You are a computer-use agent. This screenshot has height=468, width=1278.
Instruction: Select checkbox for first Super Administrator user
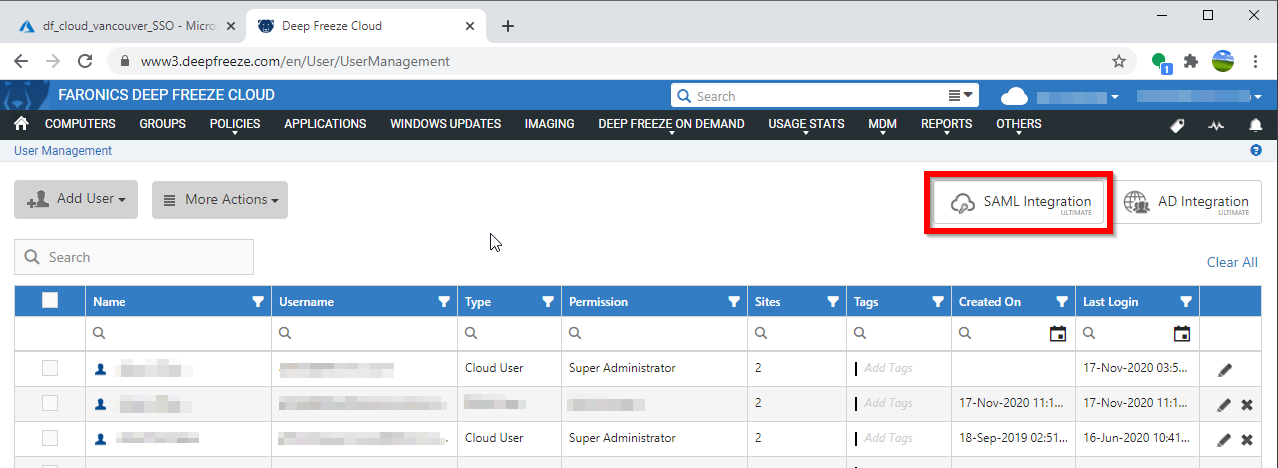click(x=50, y=369)
